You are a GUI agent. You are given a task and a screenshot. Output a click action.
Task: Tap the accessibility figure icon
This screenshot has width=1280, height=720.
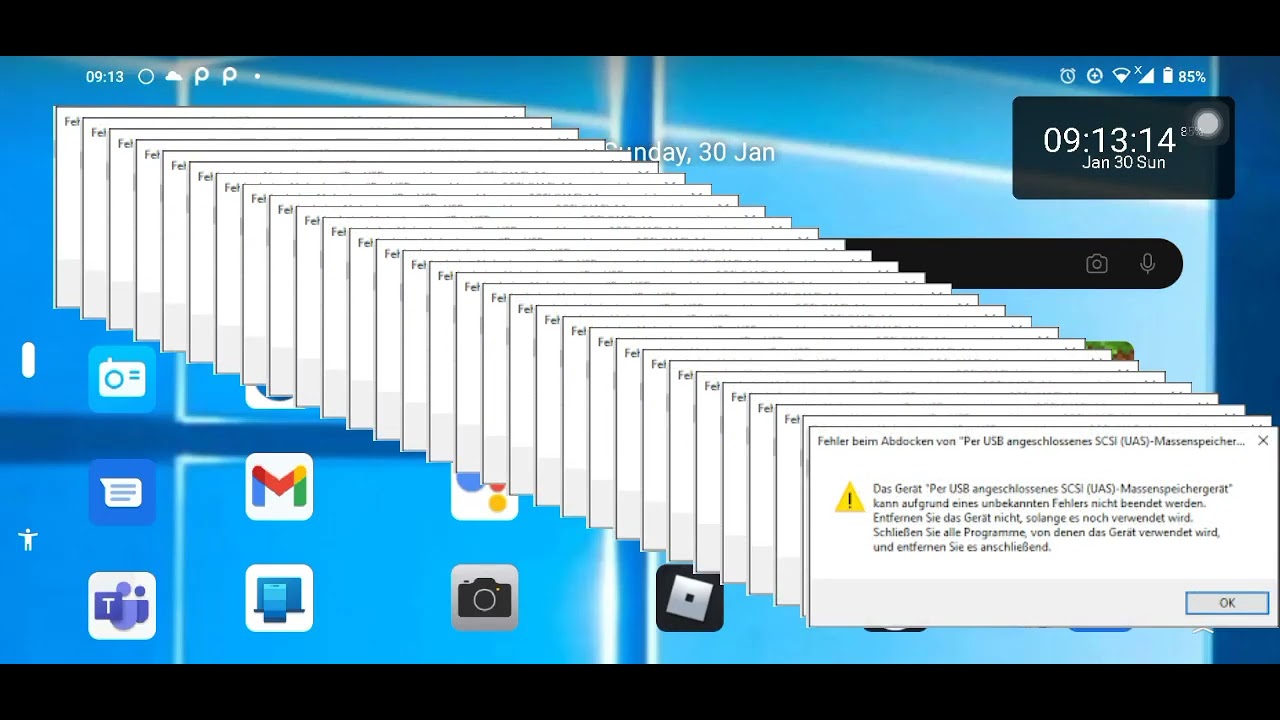pyautogui.click(x=28, y=540)
